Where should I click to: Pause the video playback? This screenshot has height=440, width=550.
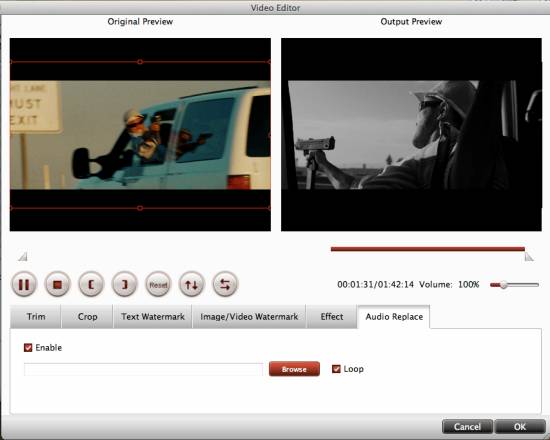coord(24,284)
